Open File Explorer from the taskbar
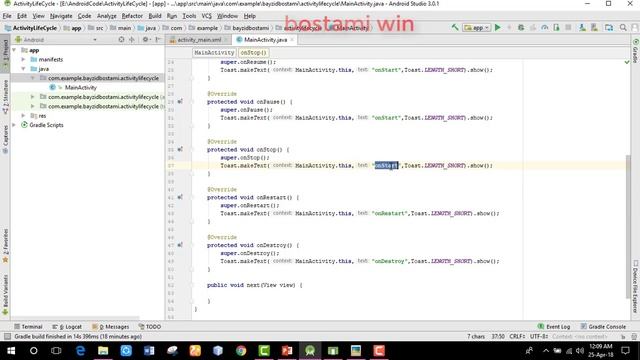Image resolution: width=640 pixels, height=360 pixels. pyautogui.click(x=103, y=351)
